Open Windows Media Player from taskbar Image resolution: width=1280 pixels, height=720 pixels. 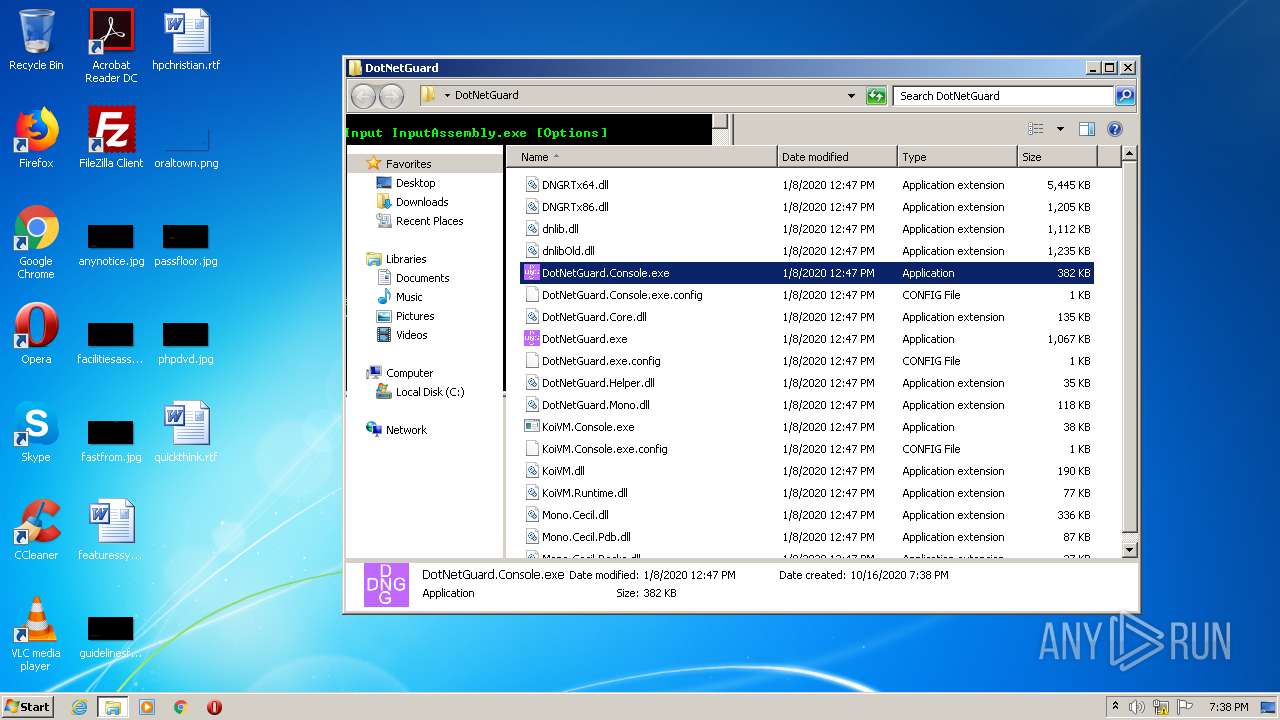pos(147,707)
